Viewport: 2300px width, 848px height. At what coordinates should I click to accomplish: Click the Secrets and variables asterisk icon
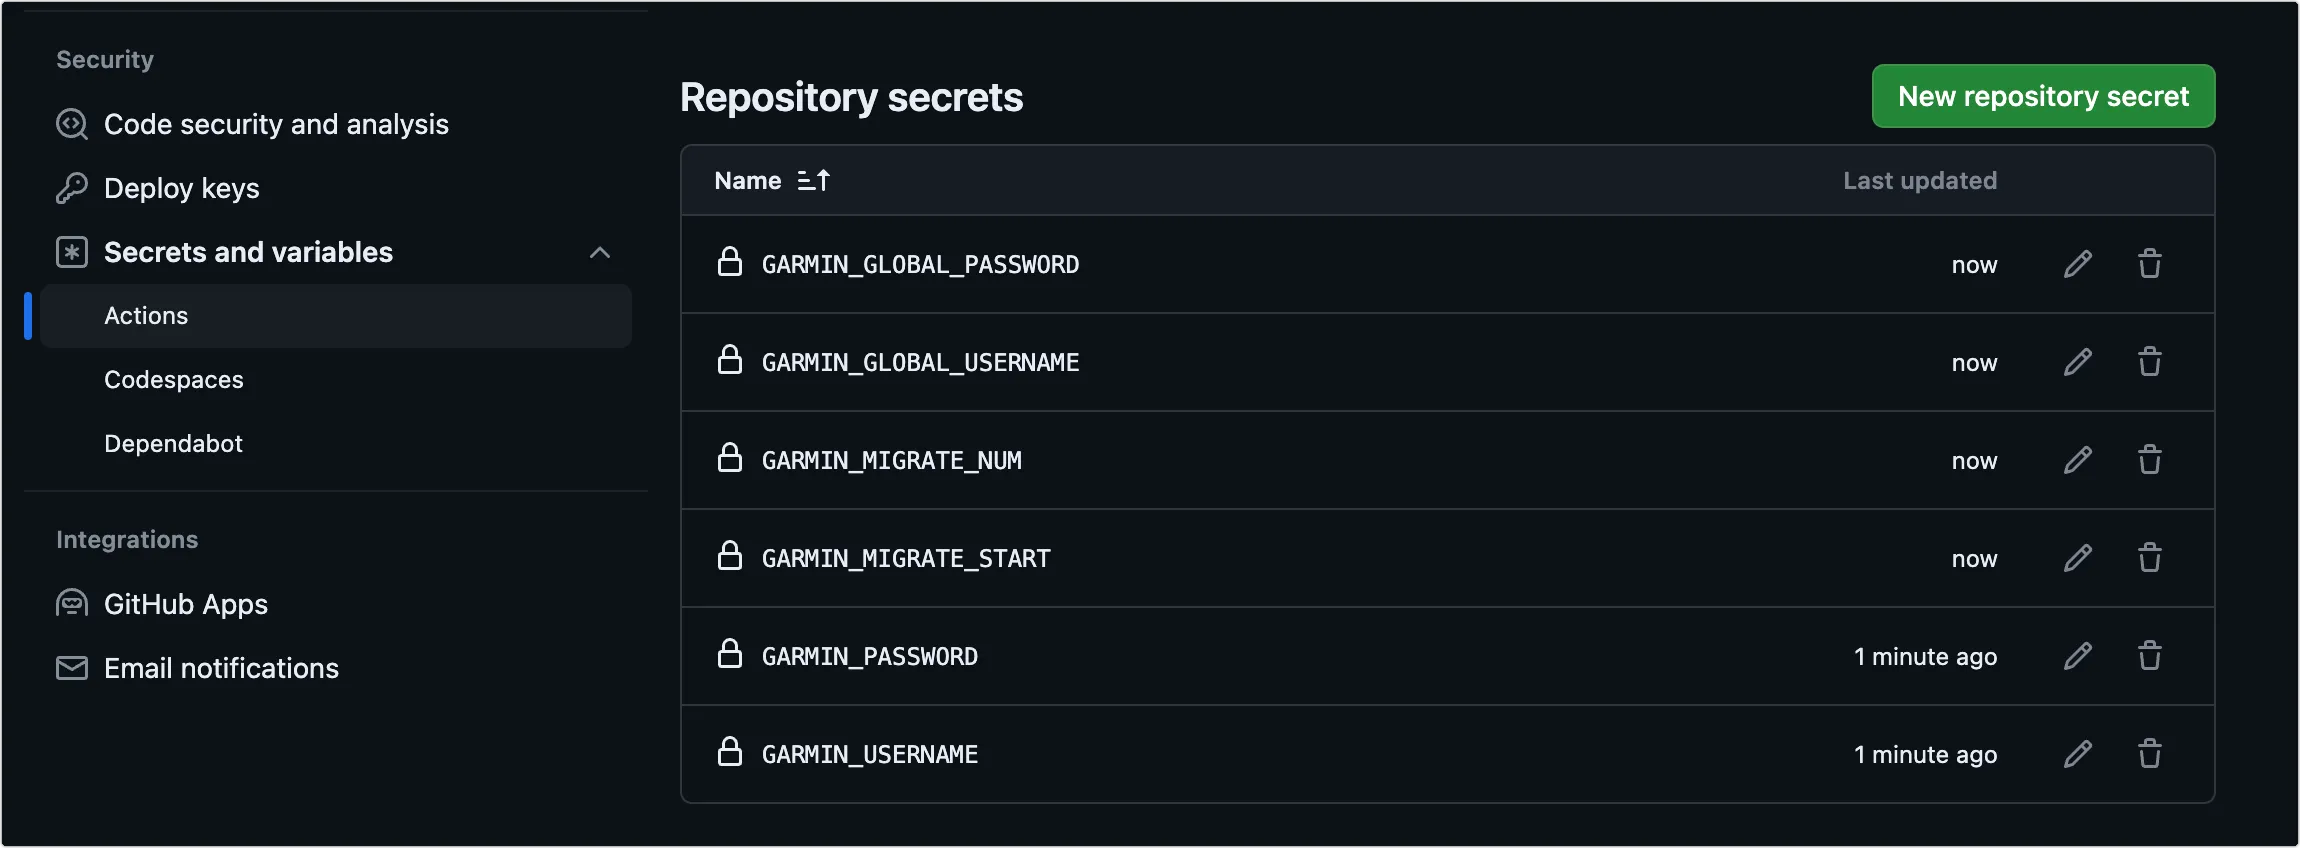tap(72, 252)
